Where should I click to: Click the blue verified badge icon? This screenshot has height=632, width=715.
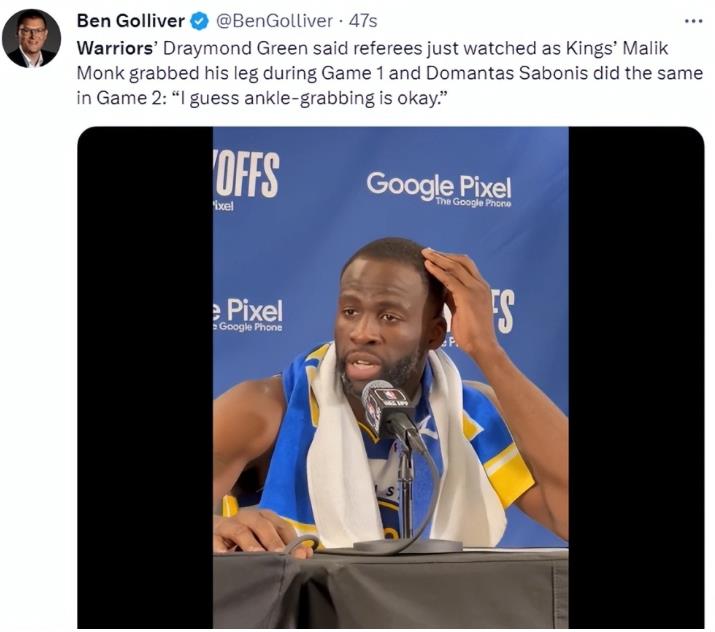[x=199, y=21]
